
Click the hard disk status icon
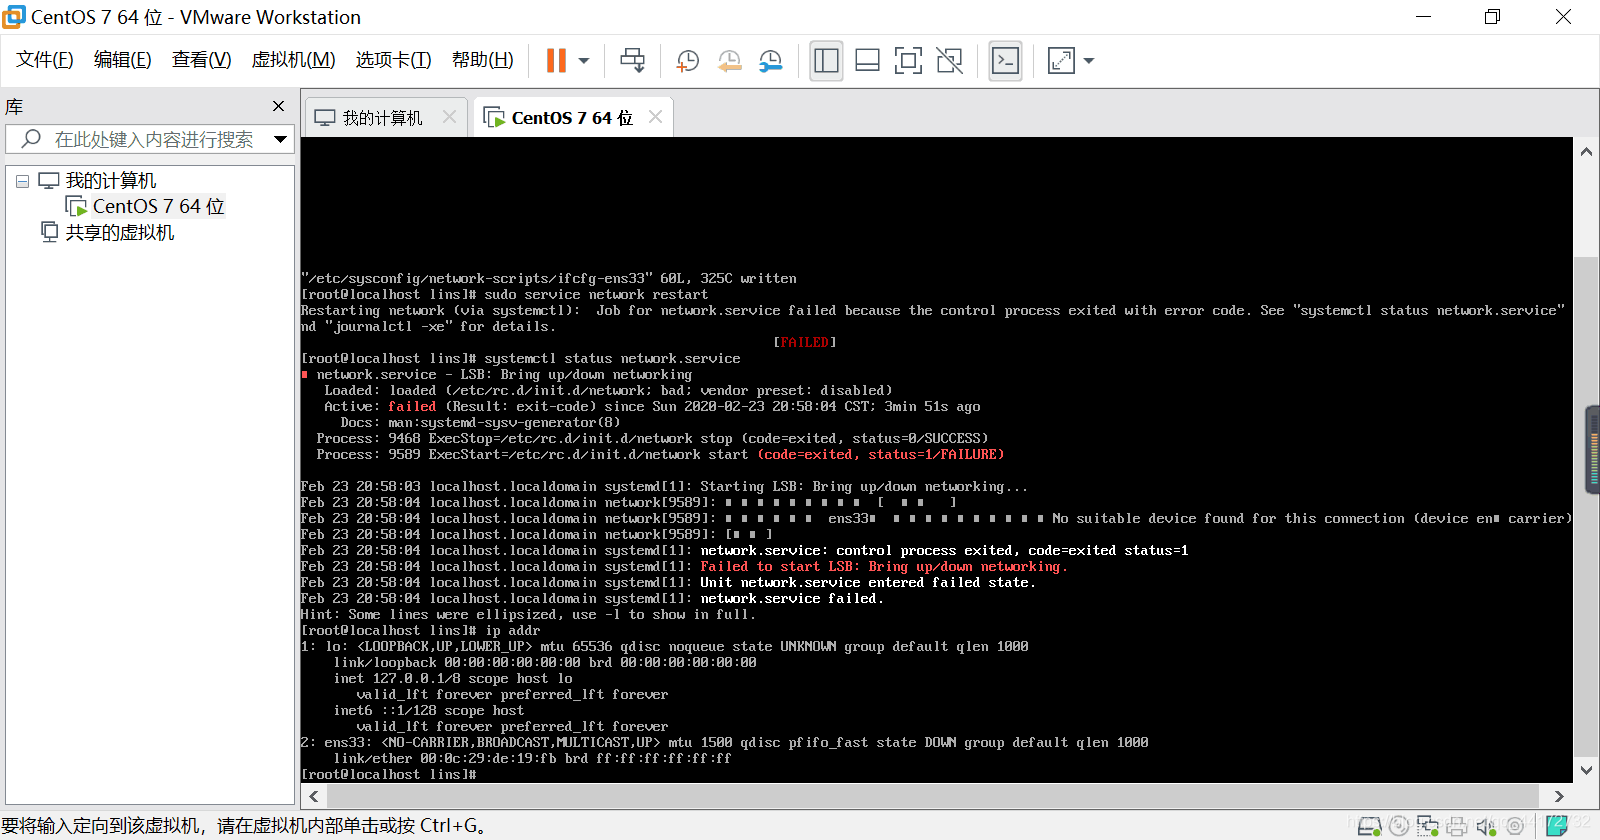click(1370, 826)
